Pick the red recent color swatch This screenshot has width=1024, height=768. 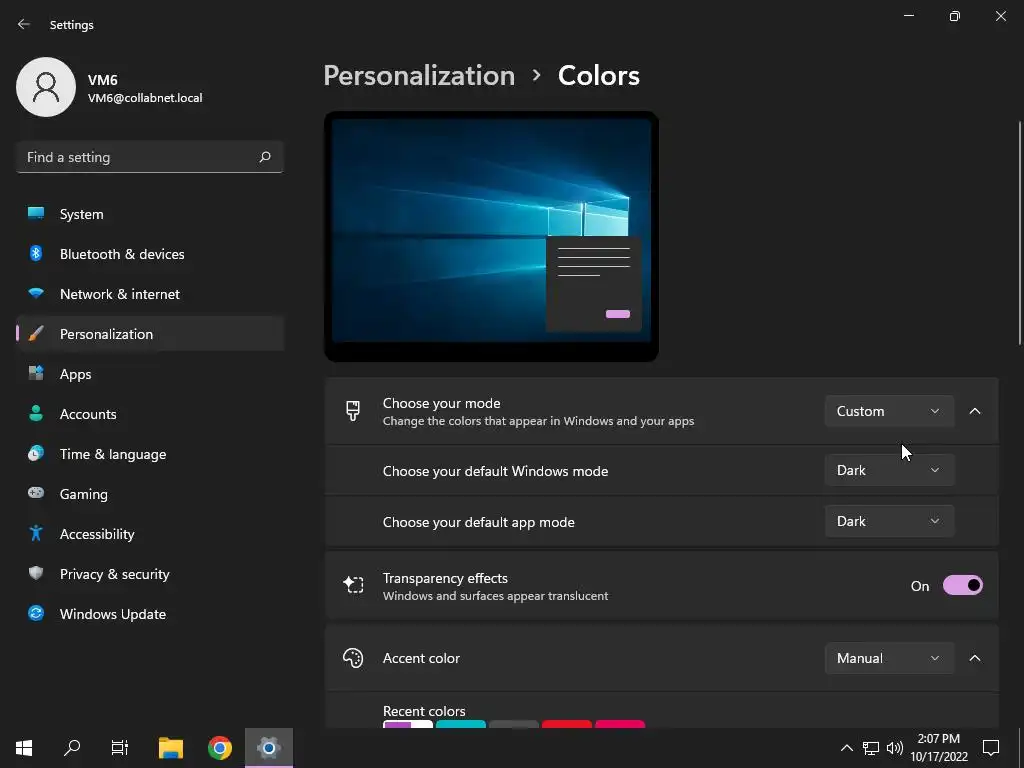(x=566, y=724)
